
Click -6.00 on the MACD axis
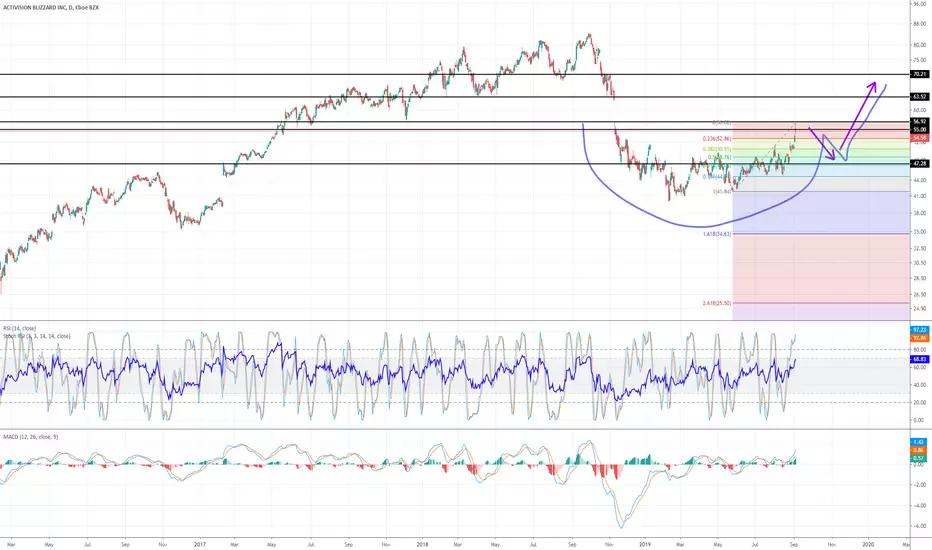coord(920,526)
